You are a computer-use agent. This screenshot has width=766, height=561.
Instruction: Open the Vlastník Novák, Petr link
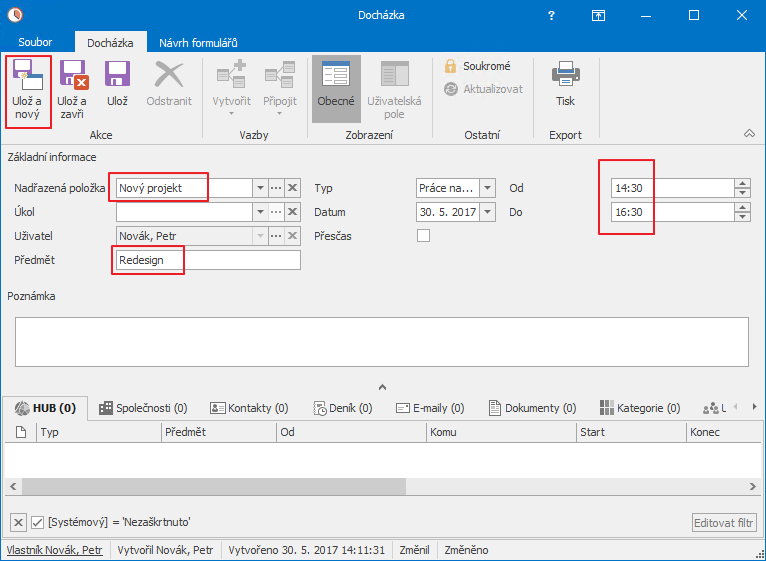[55, 550]
